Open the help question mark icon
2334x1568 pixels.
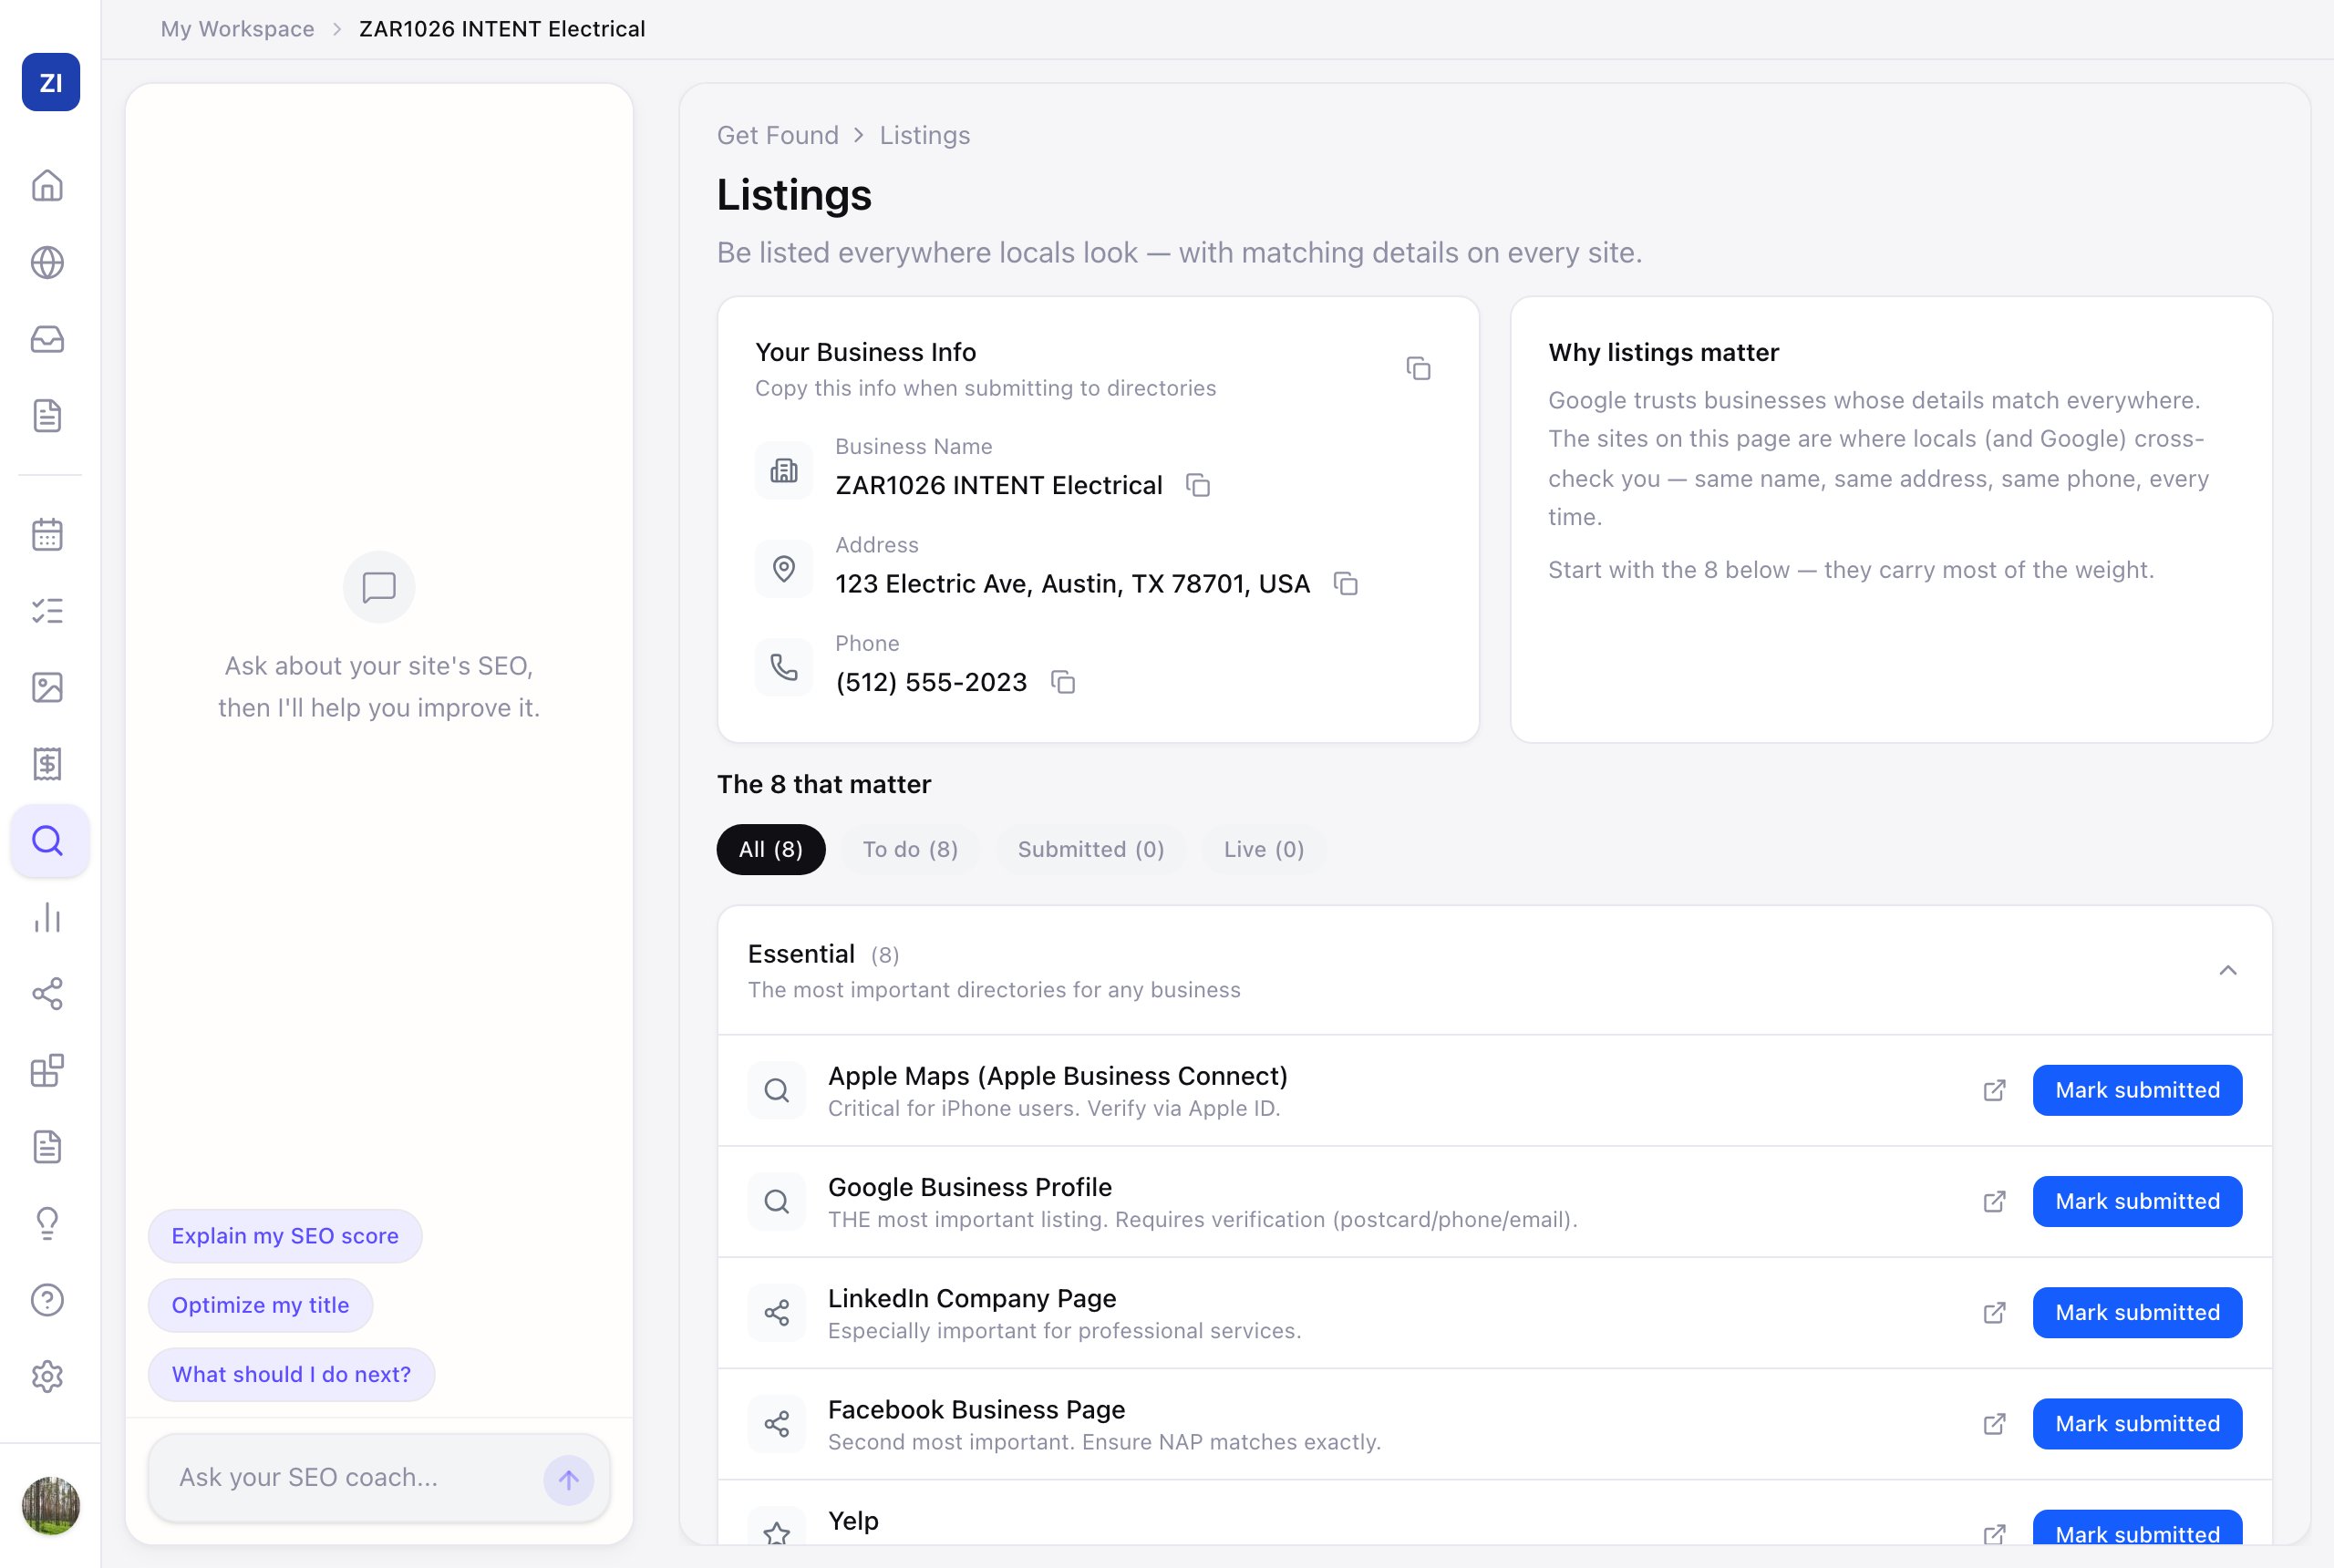(47, 1300)
